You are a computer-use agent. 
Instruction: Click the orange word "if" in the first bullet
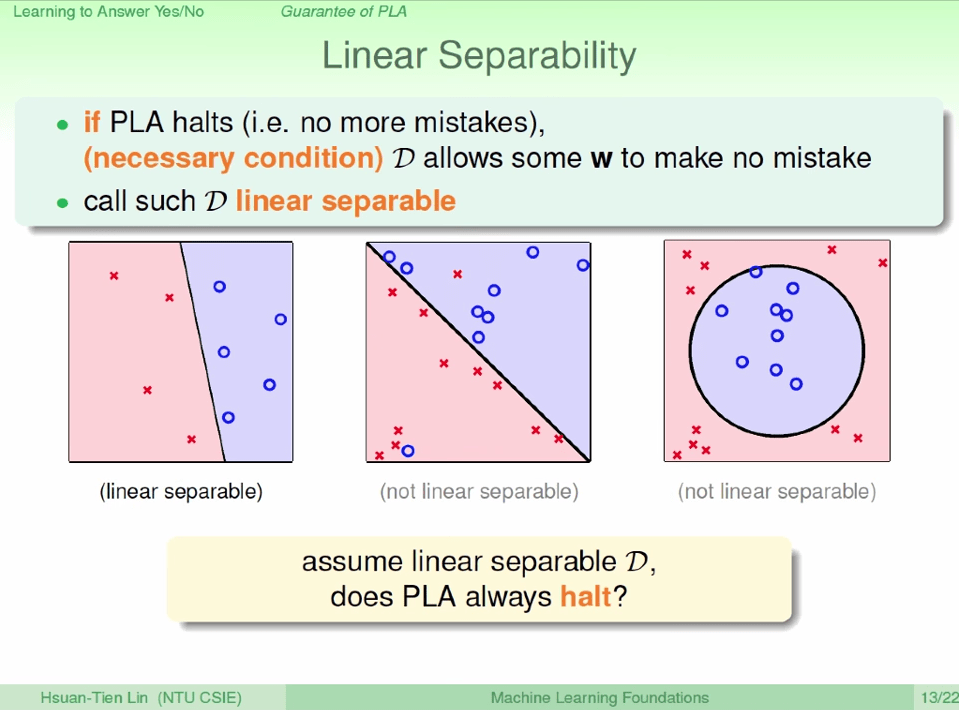pyautogui.click(x=92, y=123)
